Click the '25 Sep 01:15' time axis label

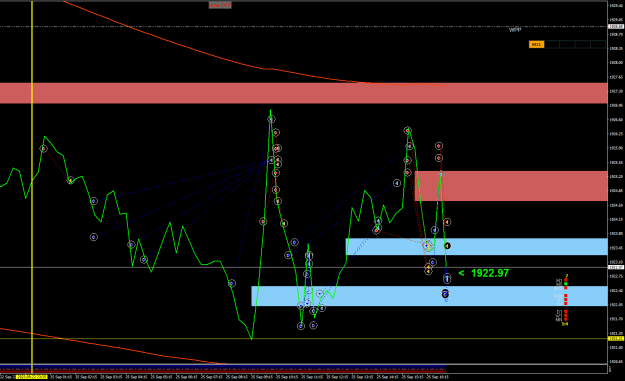[62, 377]
